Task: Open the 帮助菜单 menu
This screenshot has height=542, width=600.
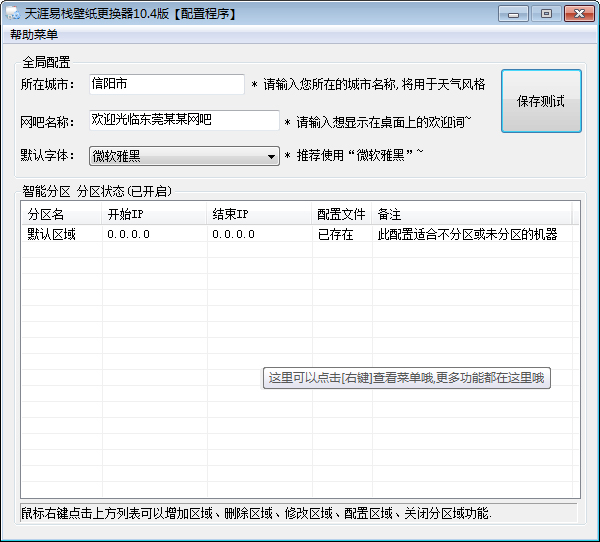Action: pos(34,34)
